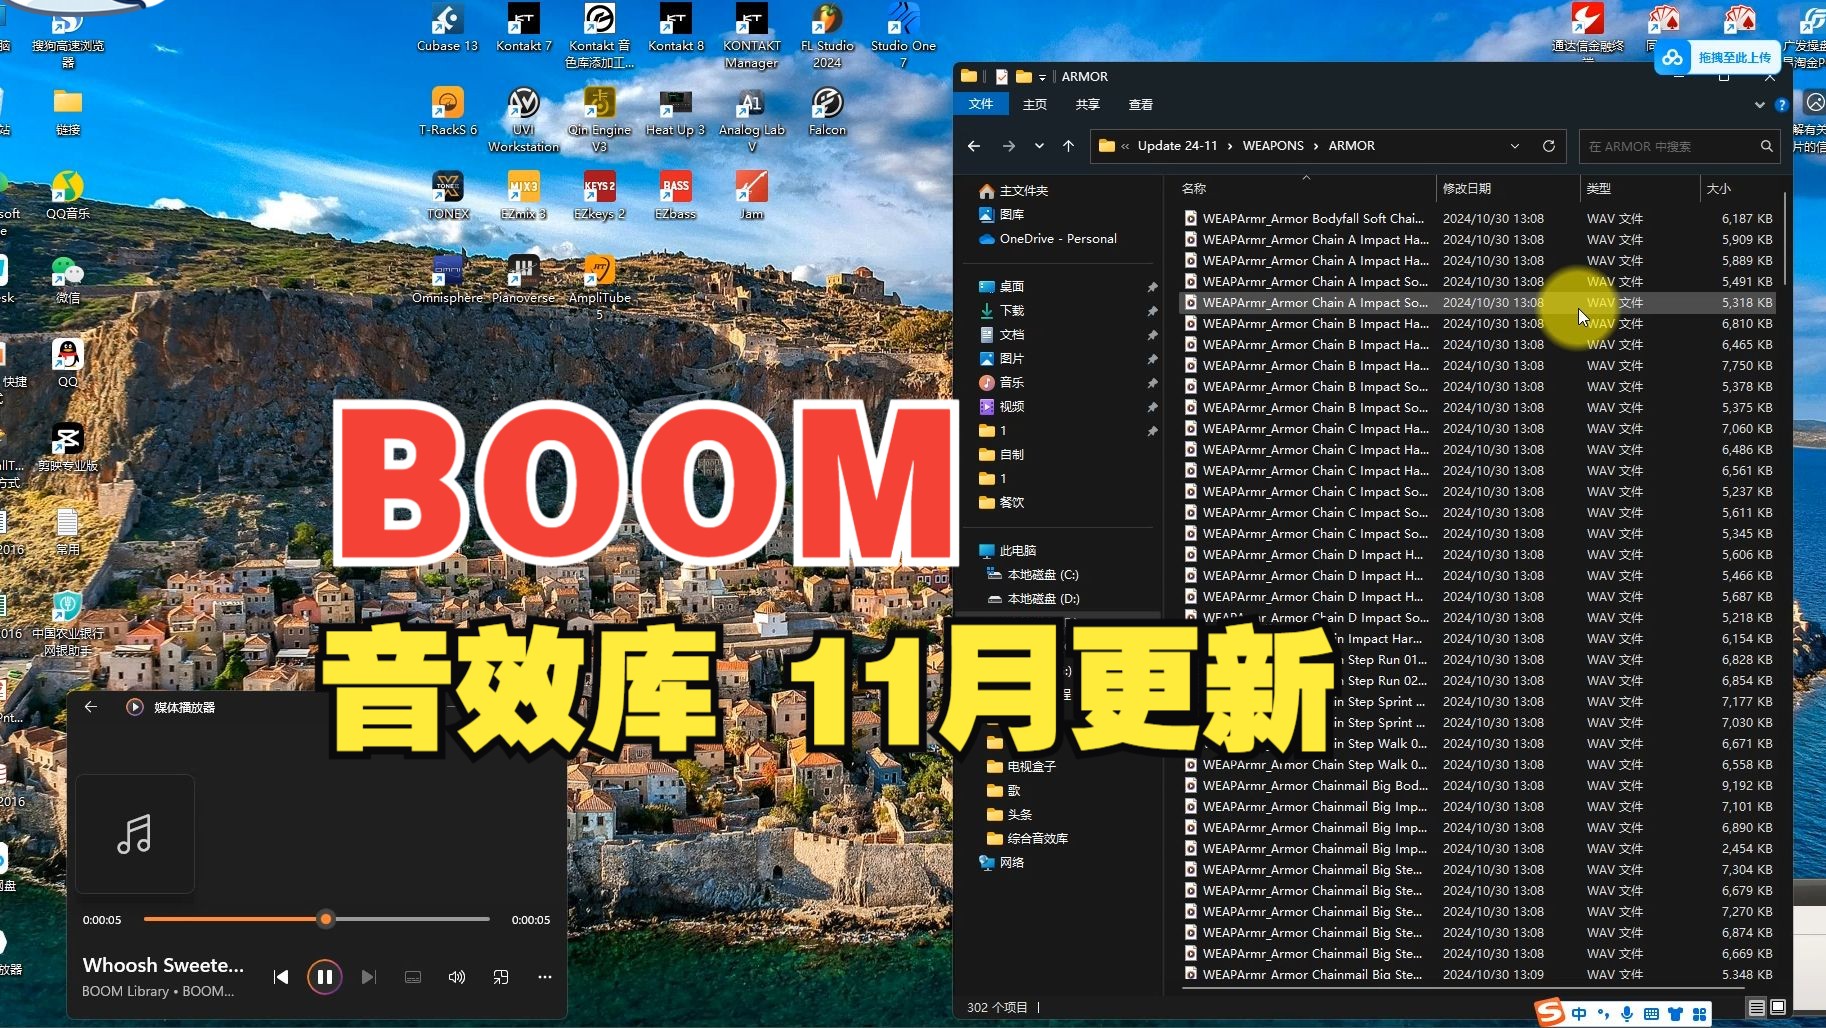This screenshot has width=1826, height=1028.
Task: Open QQ音乐 desktop icon
Action: (x=67, y=196)
